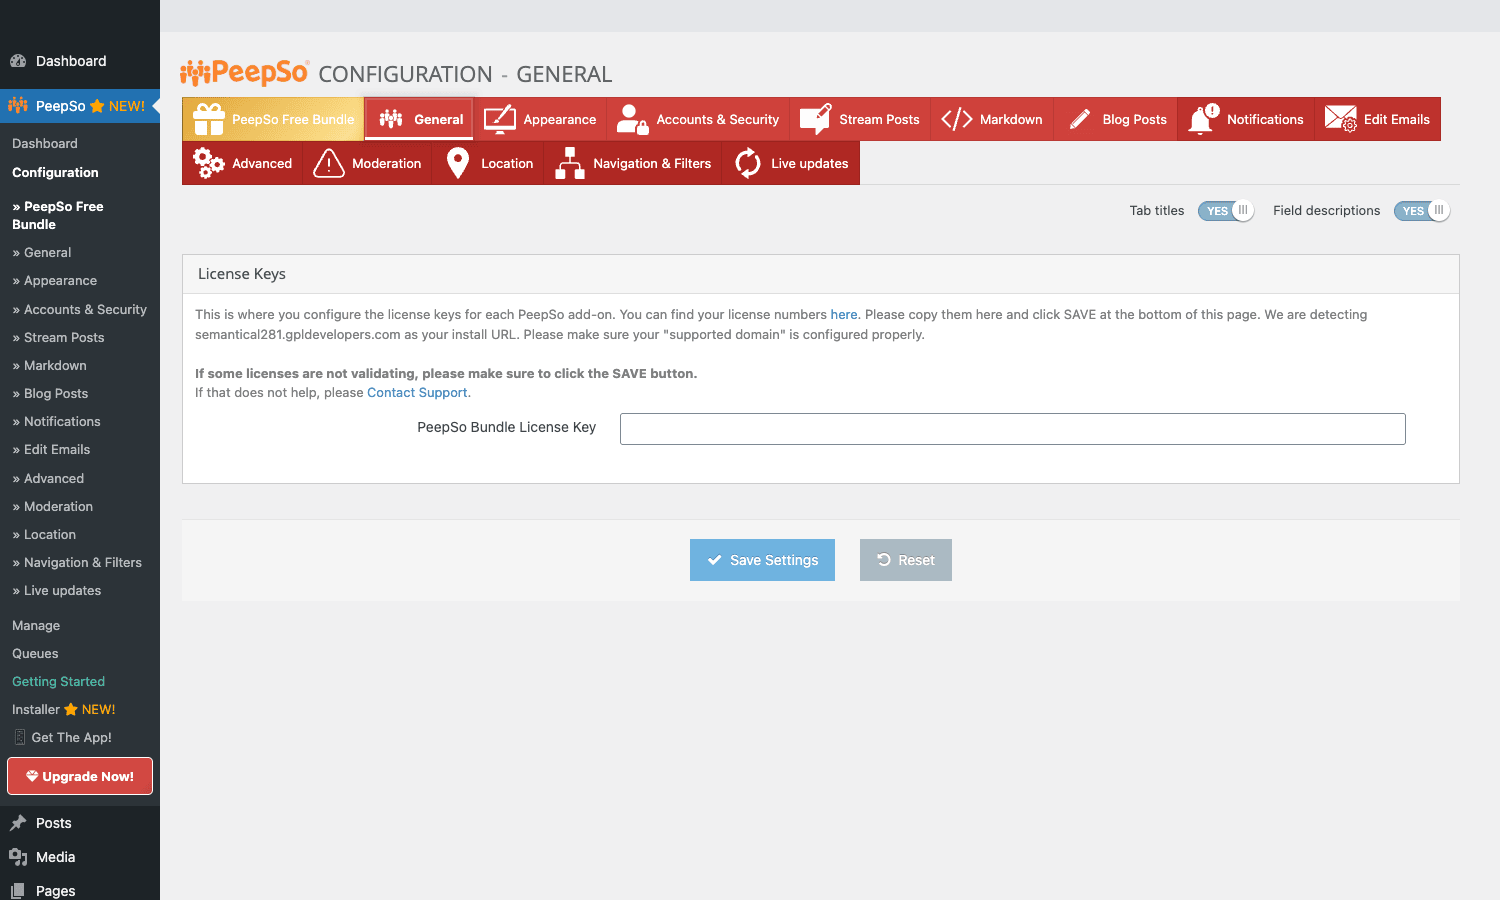This screenshot has width=1500, height=900.
Task: Switch to the Live updates tab
Action: pyautogui.click(x=791, y=163)
